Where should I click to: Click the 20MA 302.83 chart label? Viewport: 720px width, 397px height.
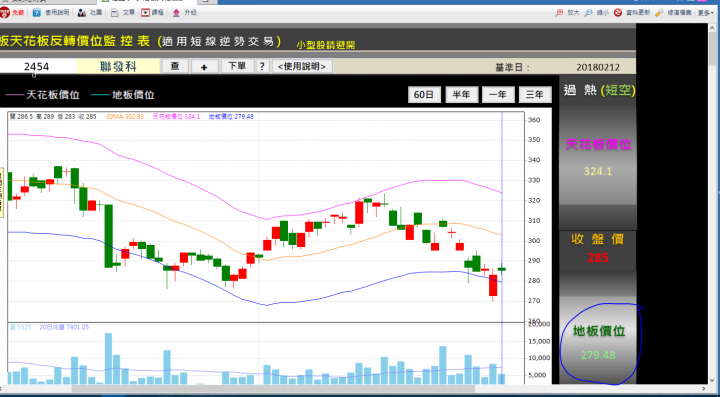(x=124, y=117)
